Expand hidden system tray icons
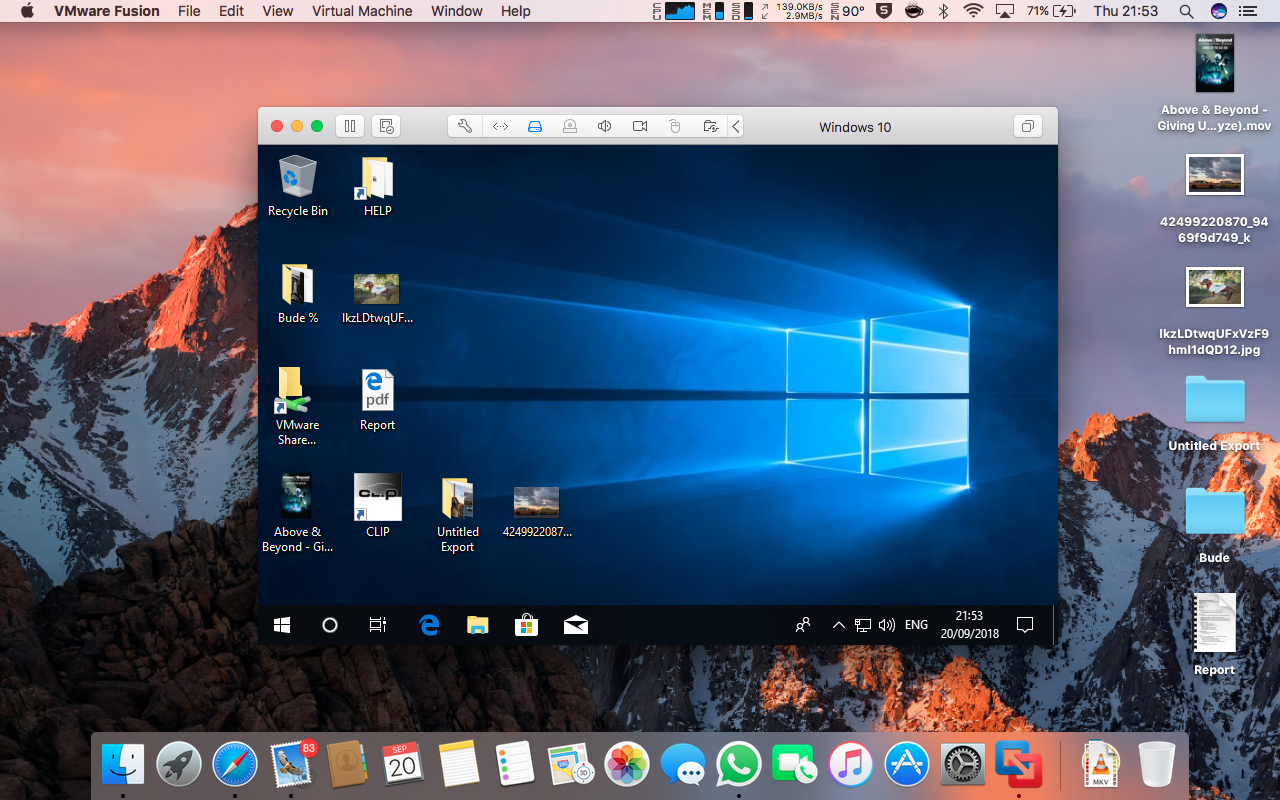The image size is (1280, 800). coord(838,625)
